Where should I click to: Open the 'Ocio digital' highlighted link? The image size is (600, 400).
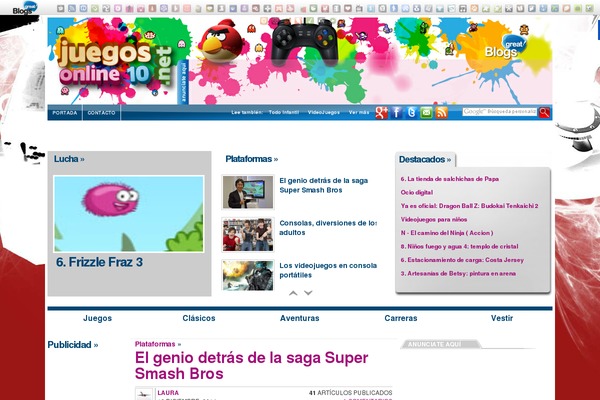417,192
